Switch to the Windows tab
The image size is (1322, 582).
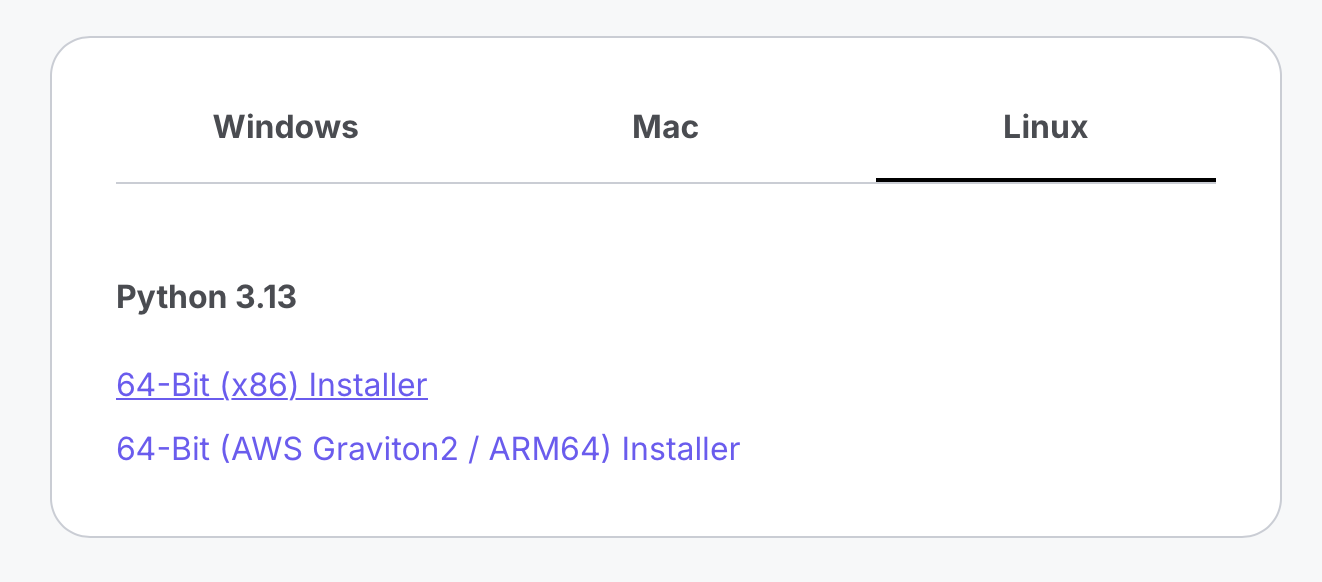286,128
